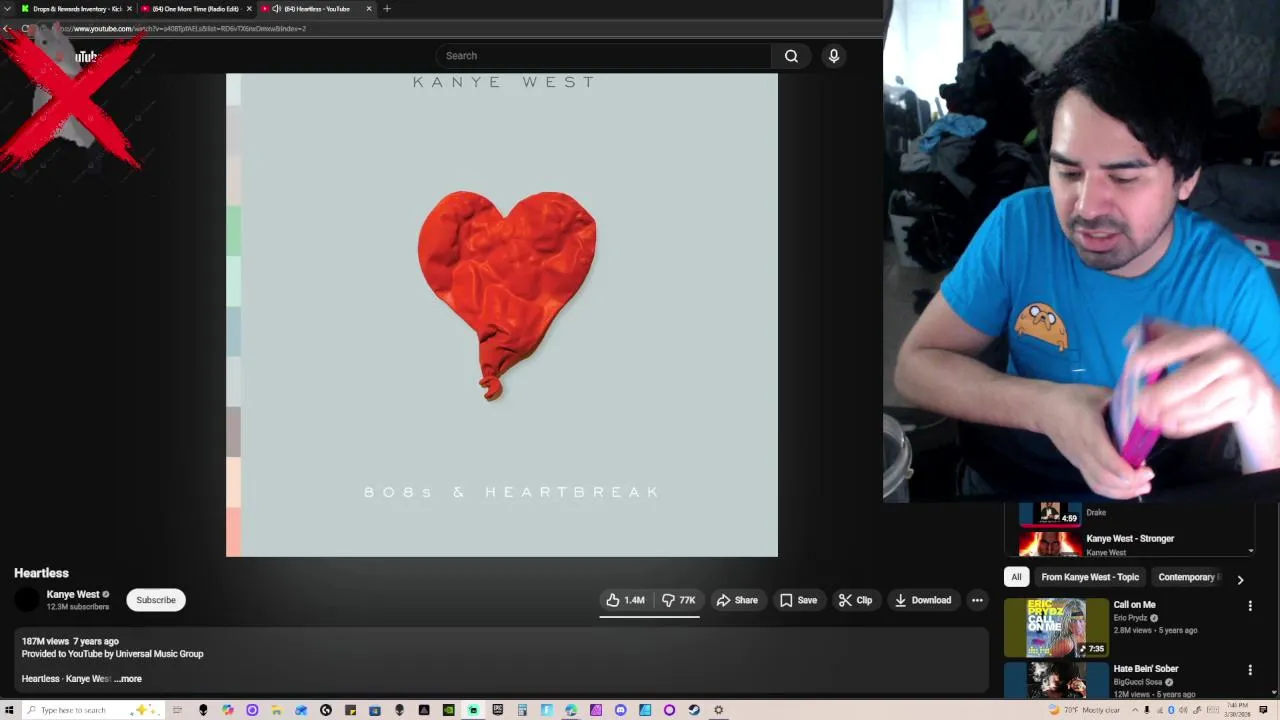Open the tab search dropdown arrow
This screenshot has height=720, width=1280.
click(8, 9)
